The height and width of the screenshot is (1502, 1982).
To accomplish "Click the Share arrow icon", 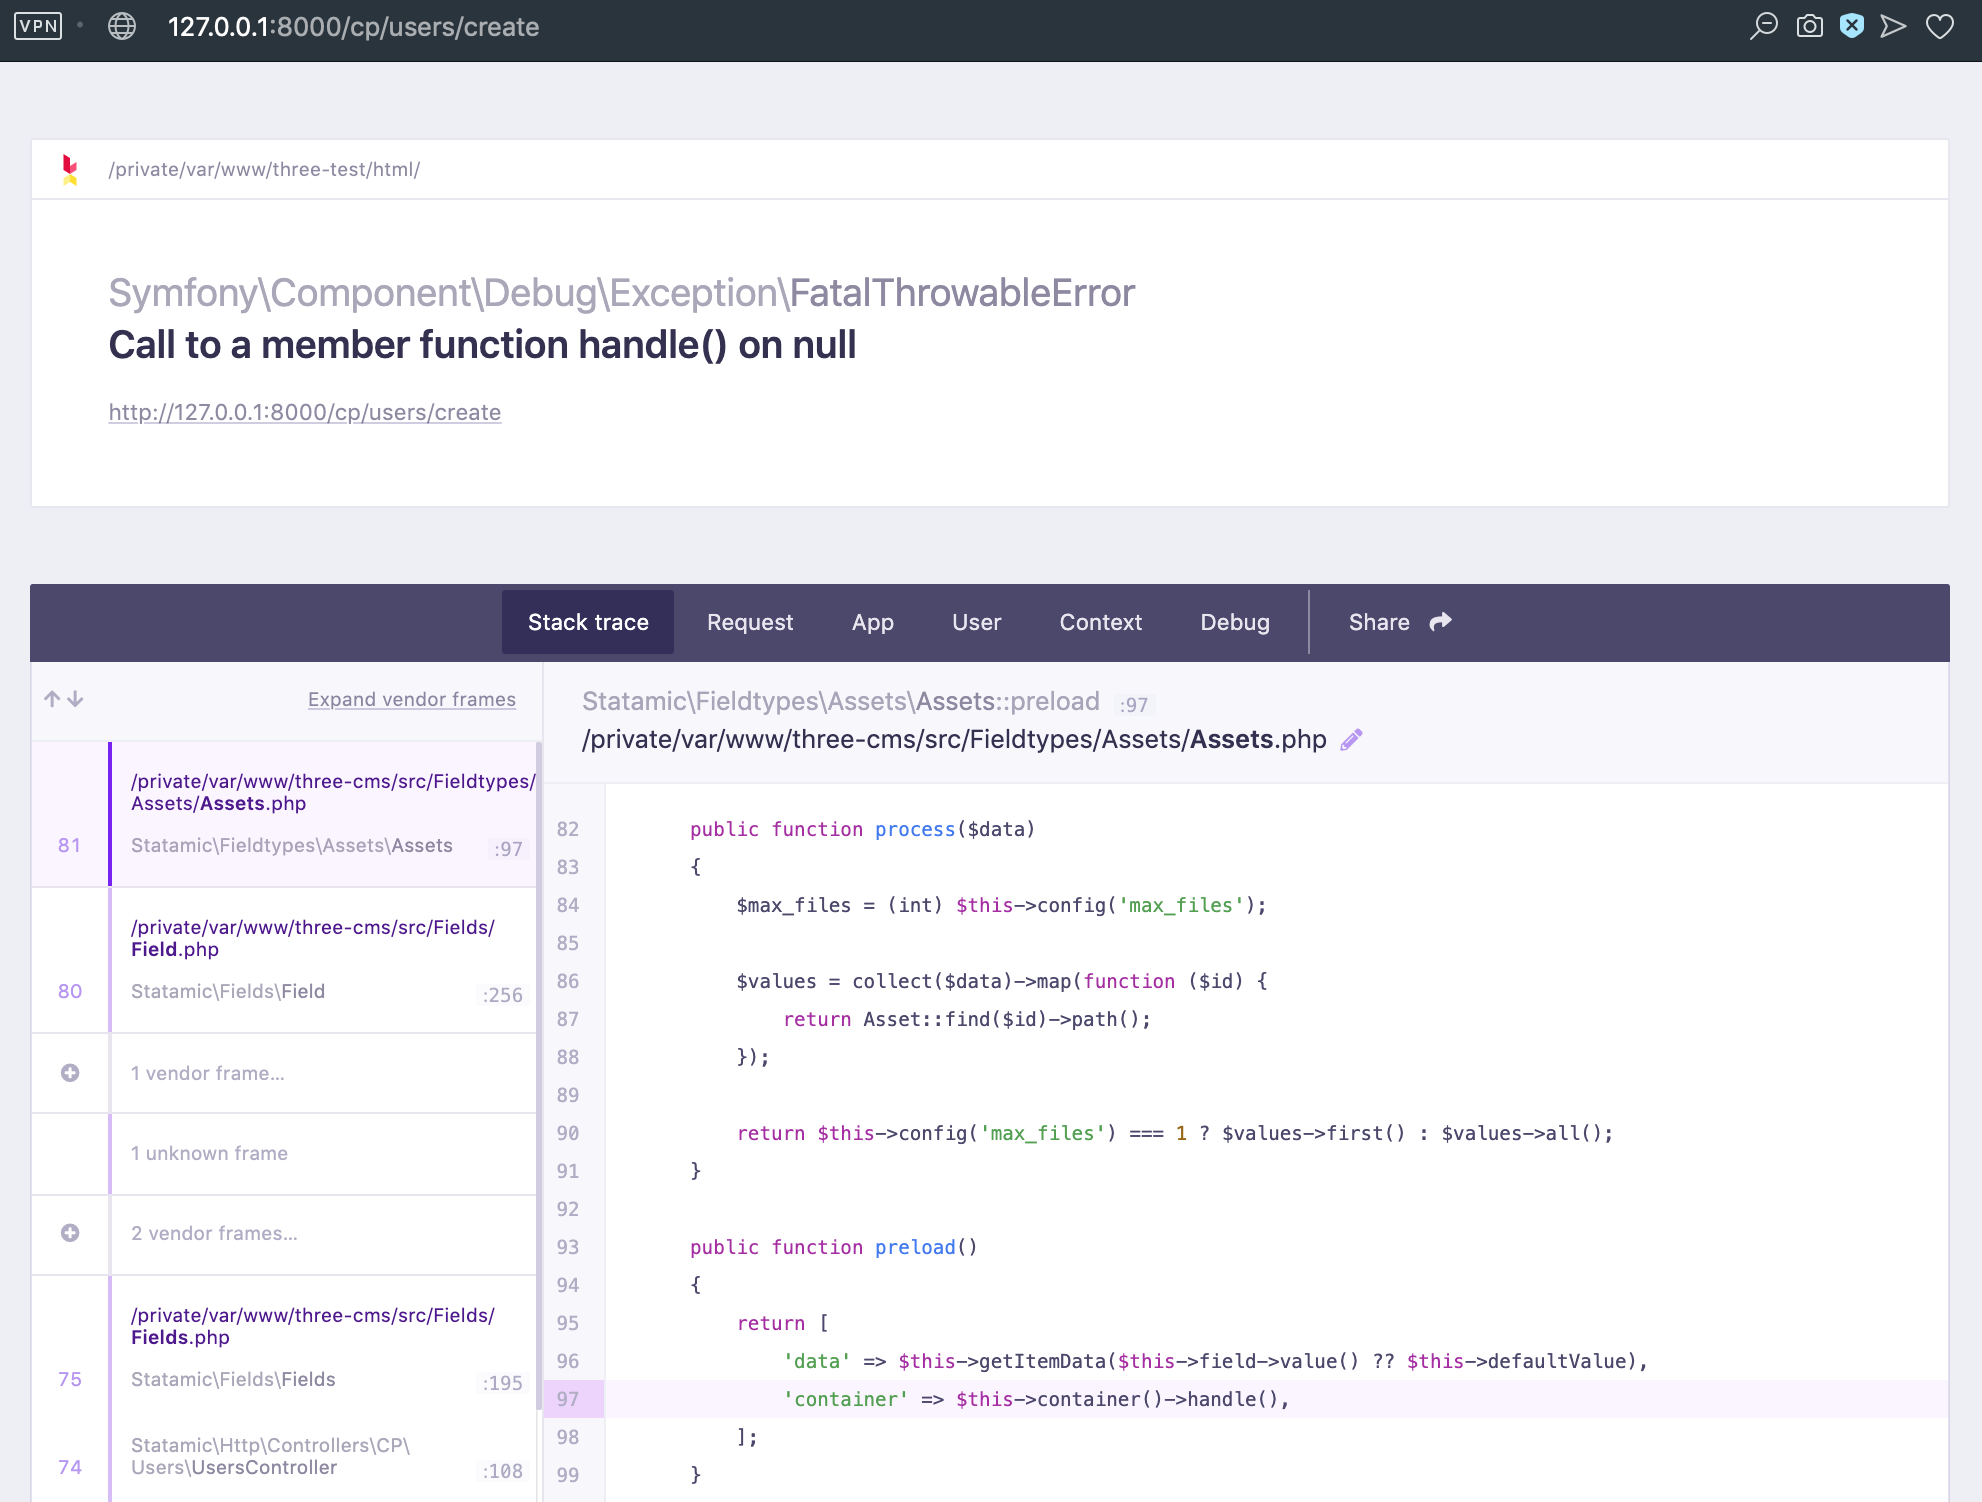I will tap(1440, 622).
